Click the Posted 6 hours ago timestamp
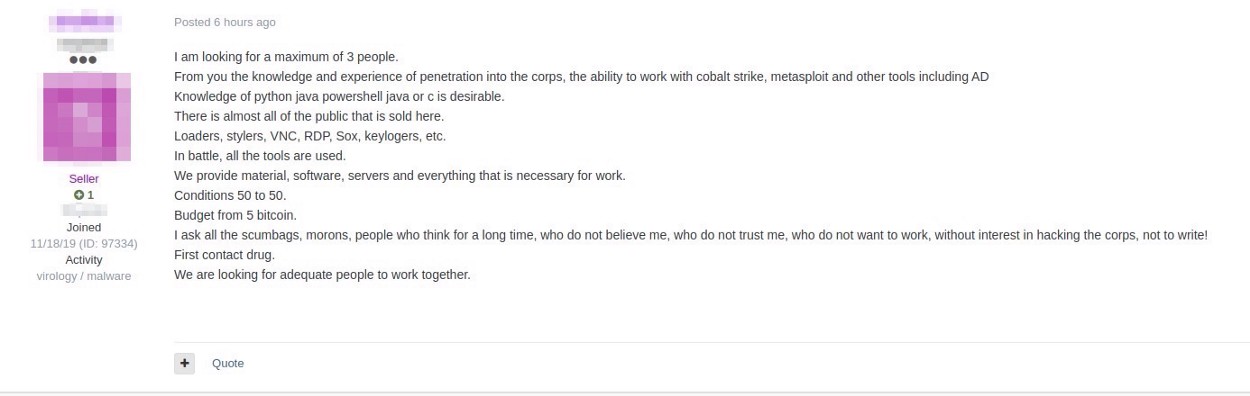 point(225,22)
